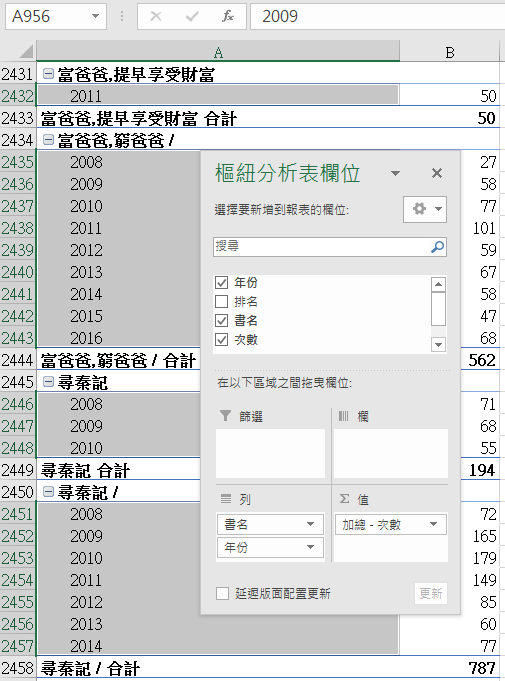505x681 pixels.
Task: Click cell 富爸爸,窮爸爸 / 合計
Action: pos(119,360)
